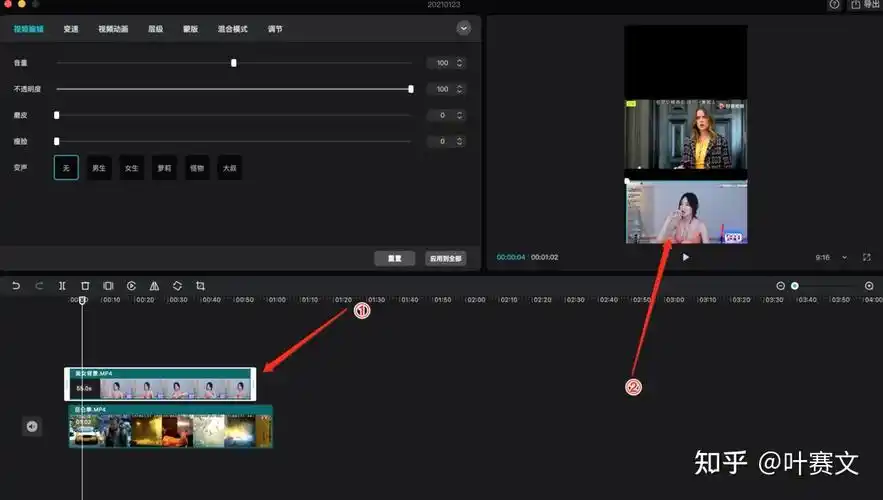883x500 pixels.
Task: Select the 男生 voice change option
Action: click(99, 168)
